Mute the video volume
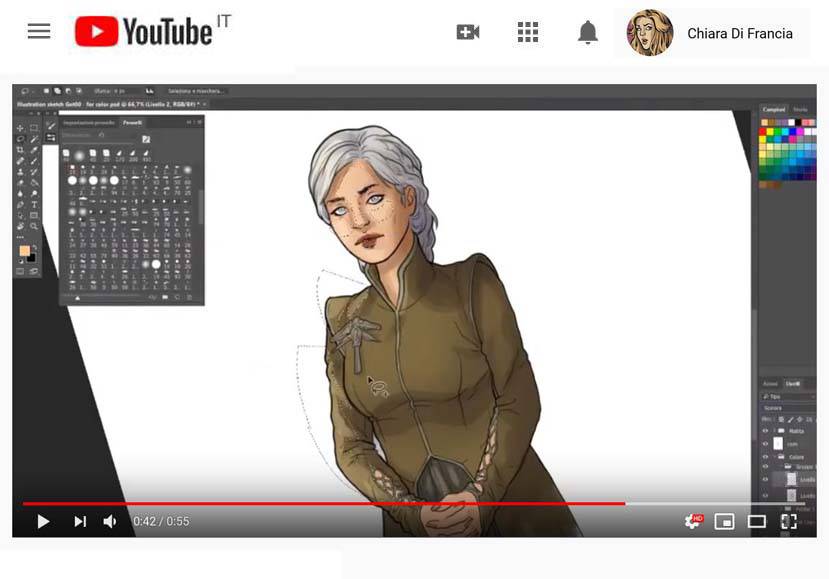The height and width of the screenshot is (579, 829). [x=110, y=521]
